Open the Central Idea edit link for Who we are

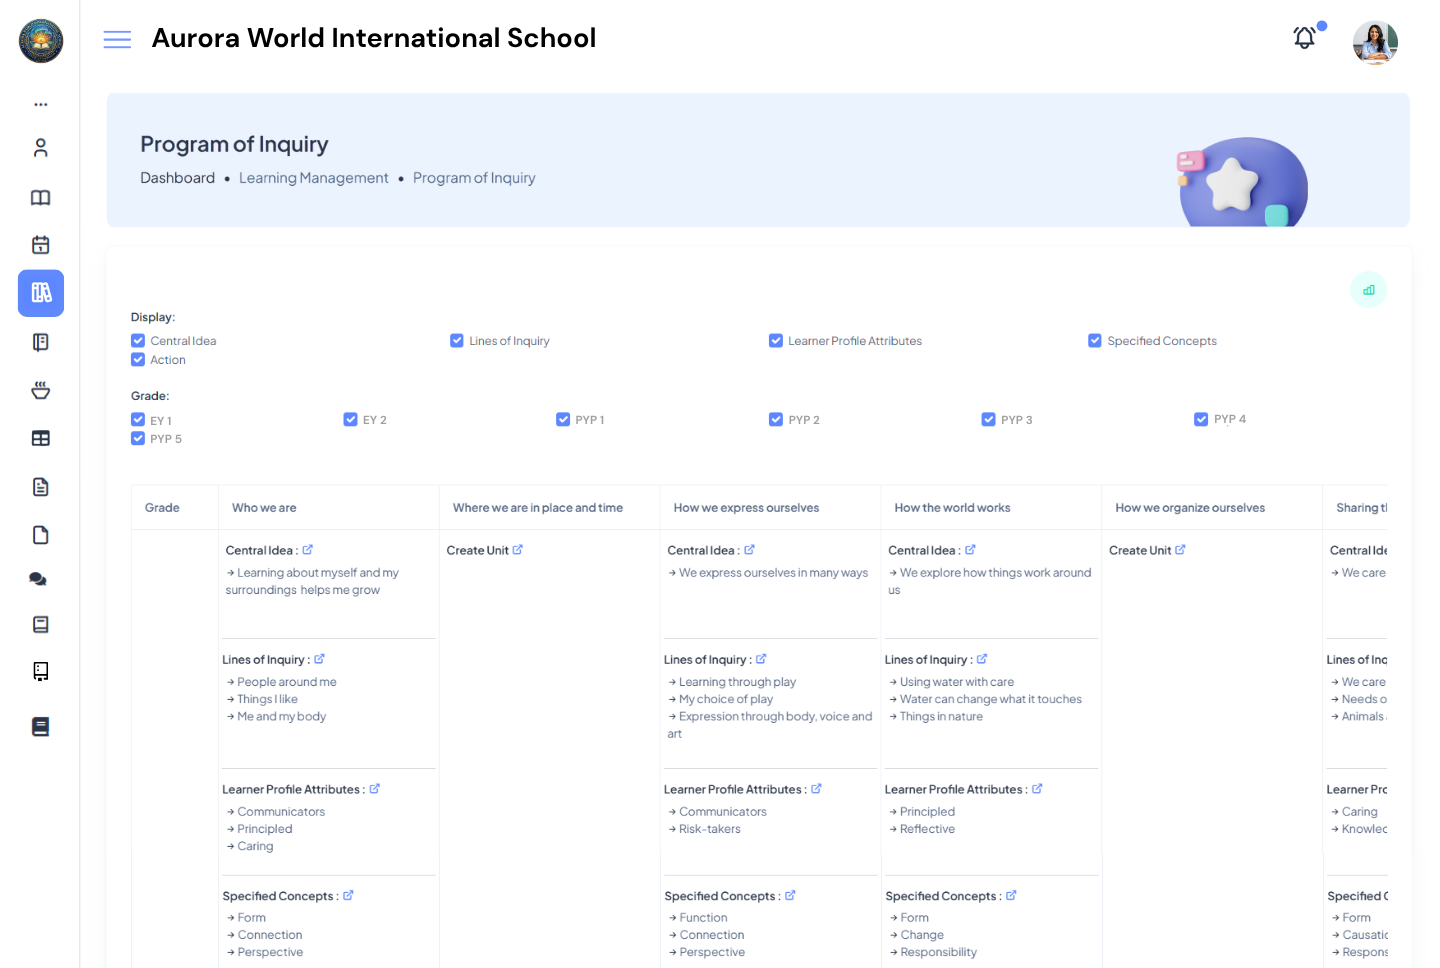tap(309, 550)
